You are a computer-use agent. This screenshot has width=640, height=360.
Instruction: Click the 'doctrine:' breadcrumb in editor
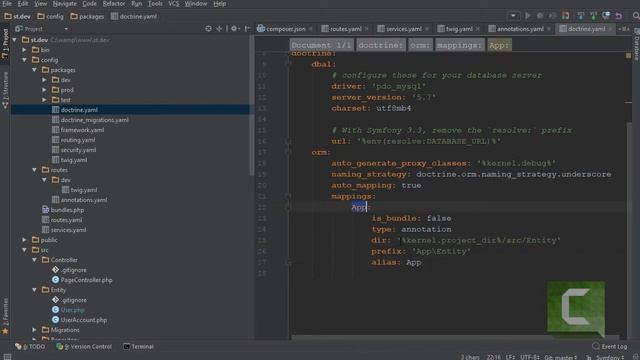(x=381, y=45)
